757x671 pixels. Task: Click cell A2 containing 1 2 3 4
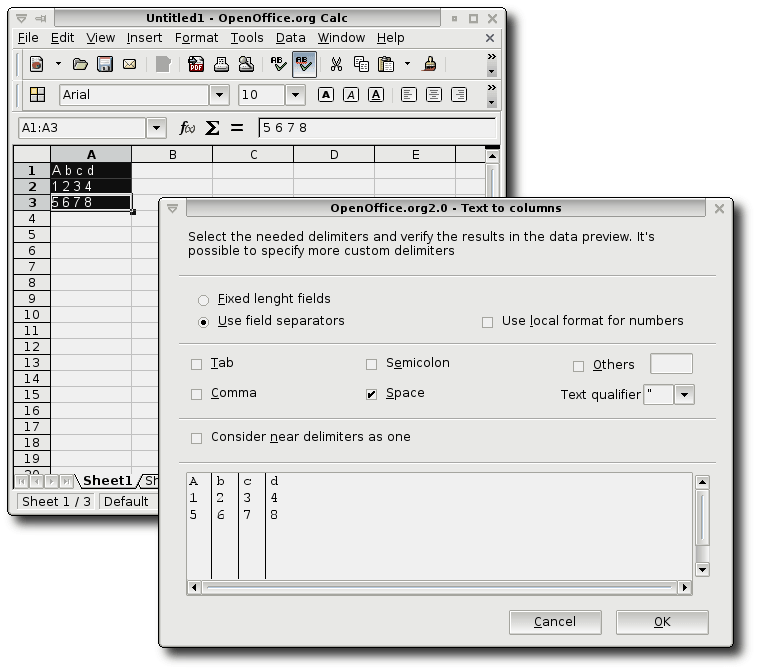(x=91, y=186)
